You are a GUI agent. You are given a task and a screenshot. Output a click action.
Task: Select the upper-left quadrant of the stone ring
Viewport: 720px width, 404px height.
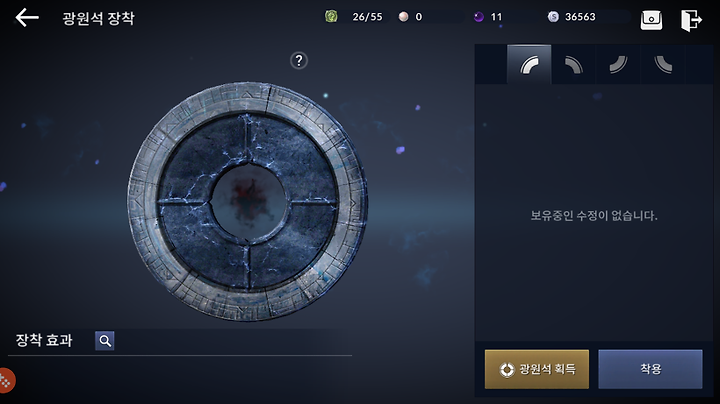(x=202, y=156)
